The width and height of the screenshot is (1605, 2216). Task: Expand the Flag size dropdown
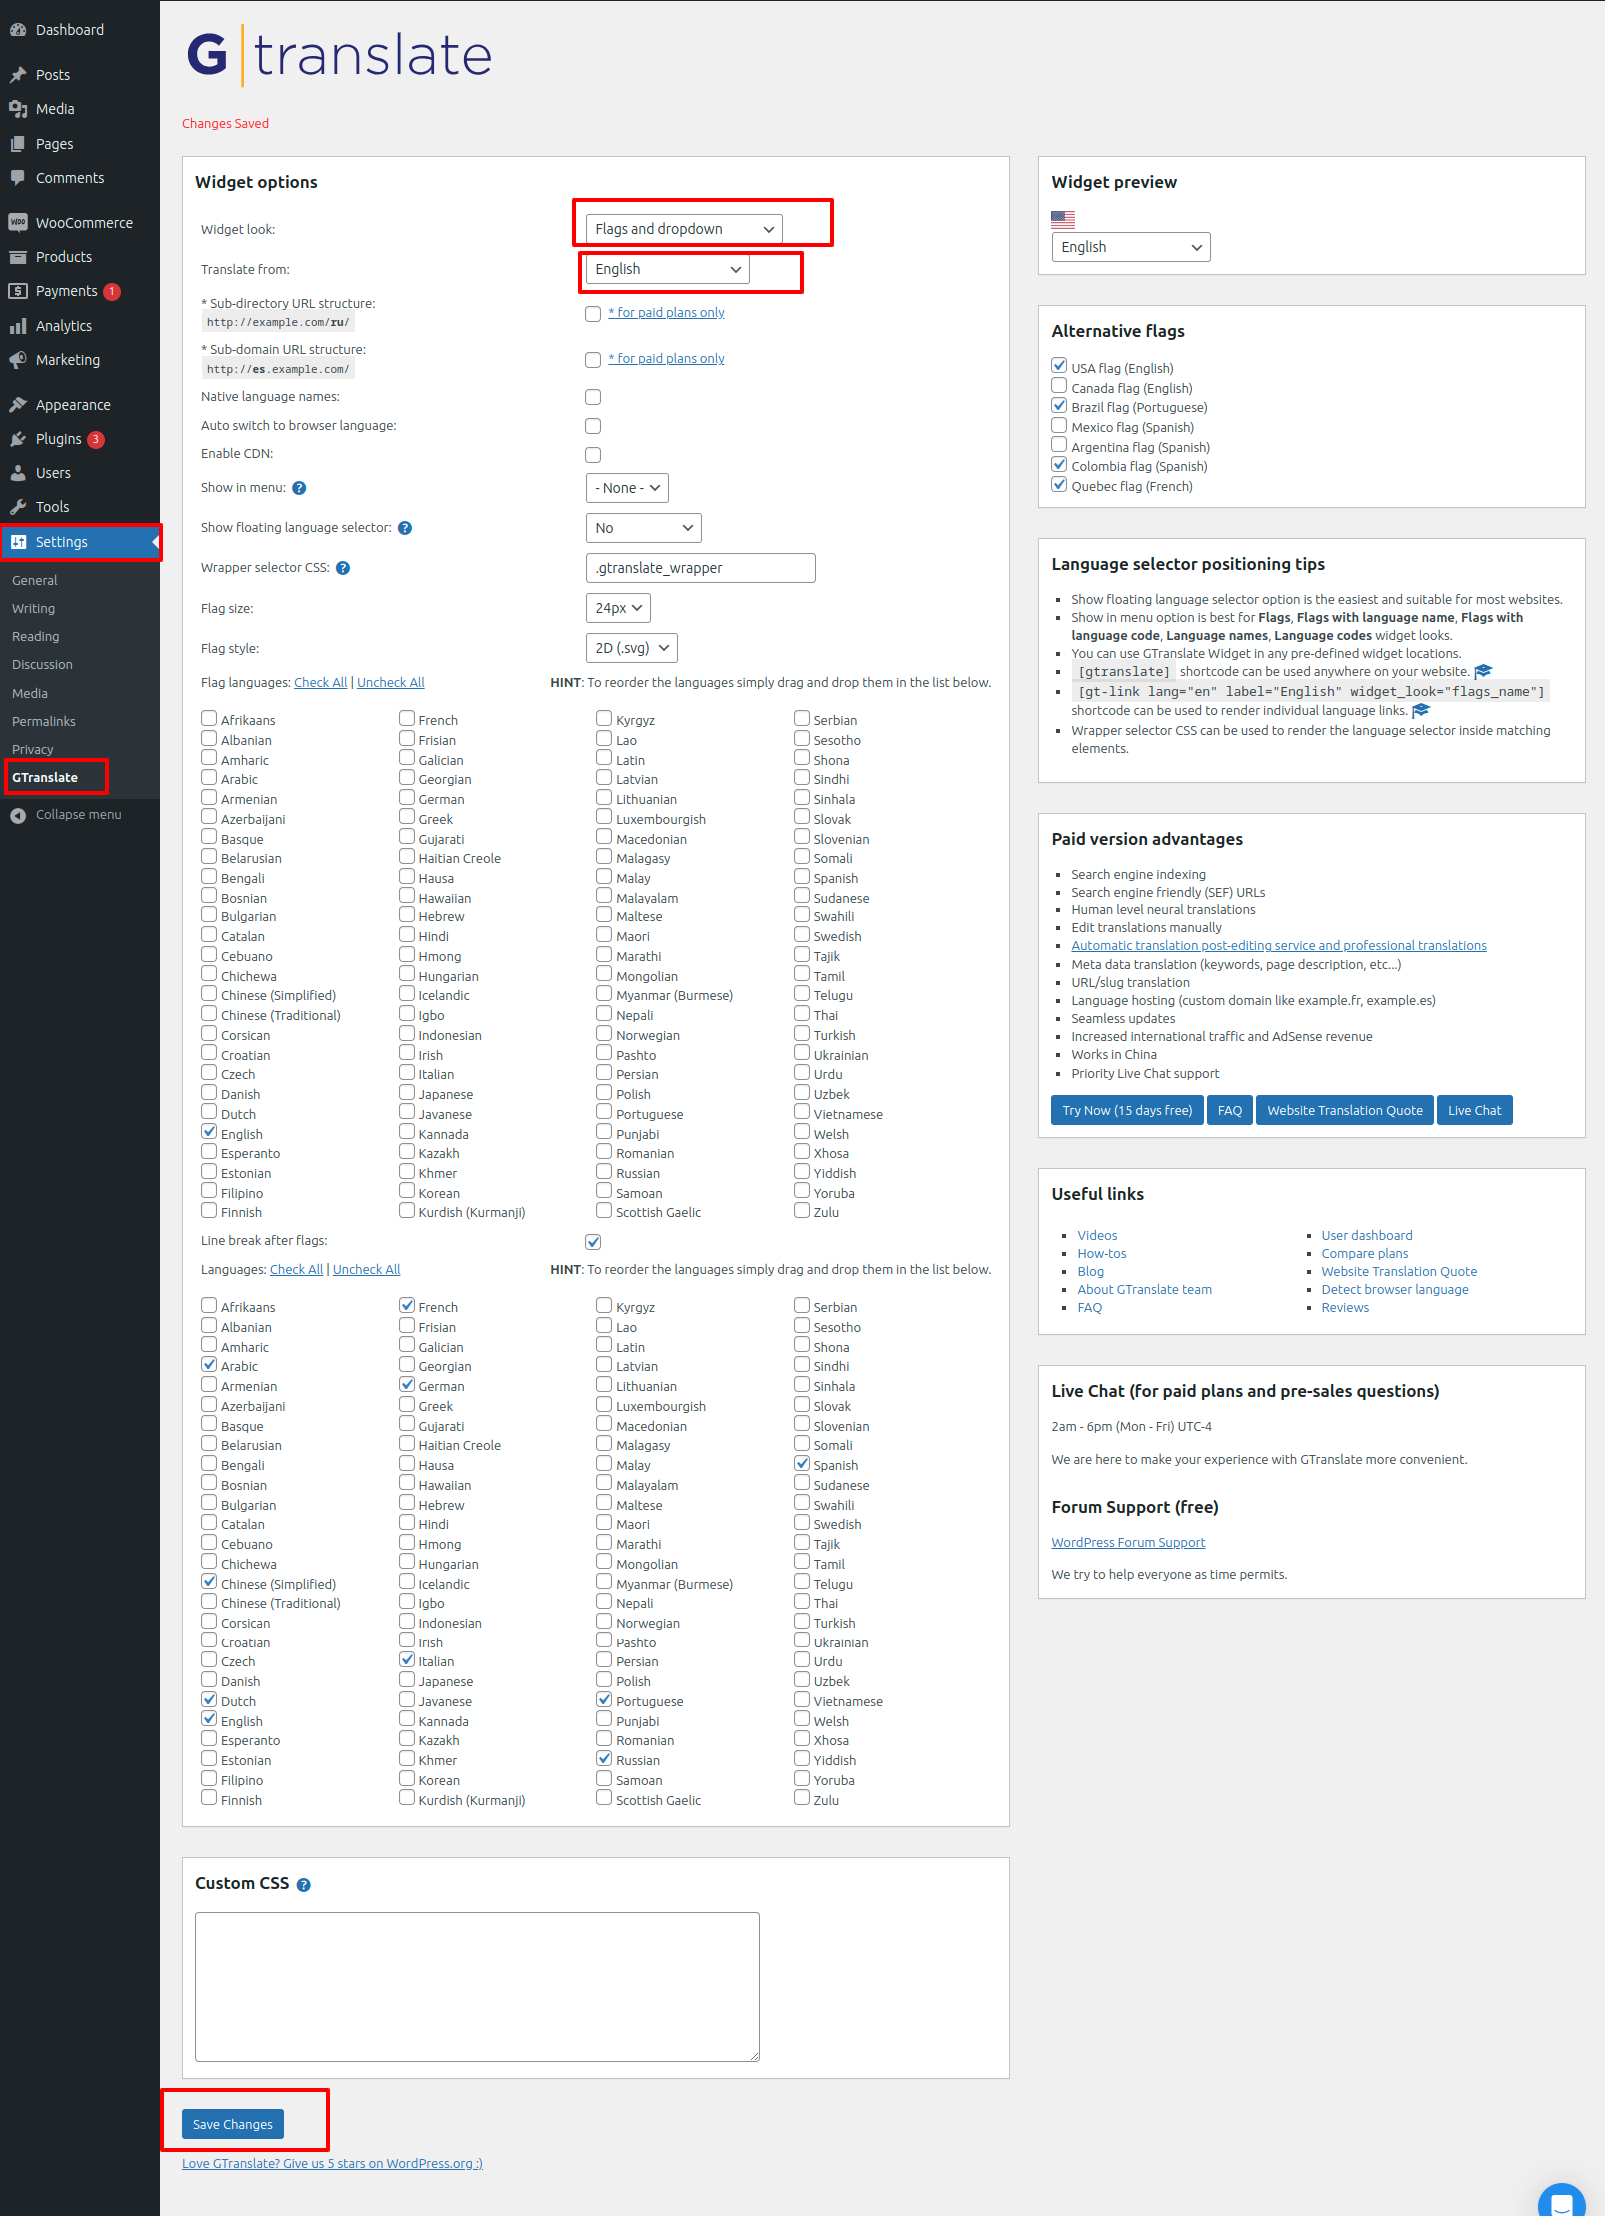(x=617, y=608)
